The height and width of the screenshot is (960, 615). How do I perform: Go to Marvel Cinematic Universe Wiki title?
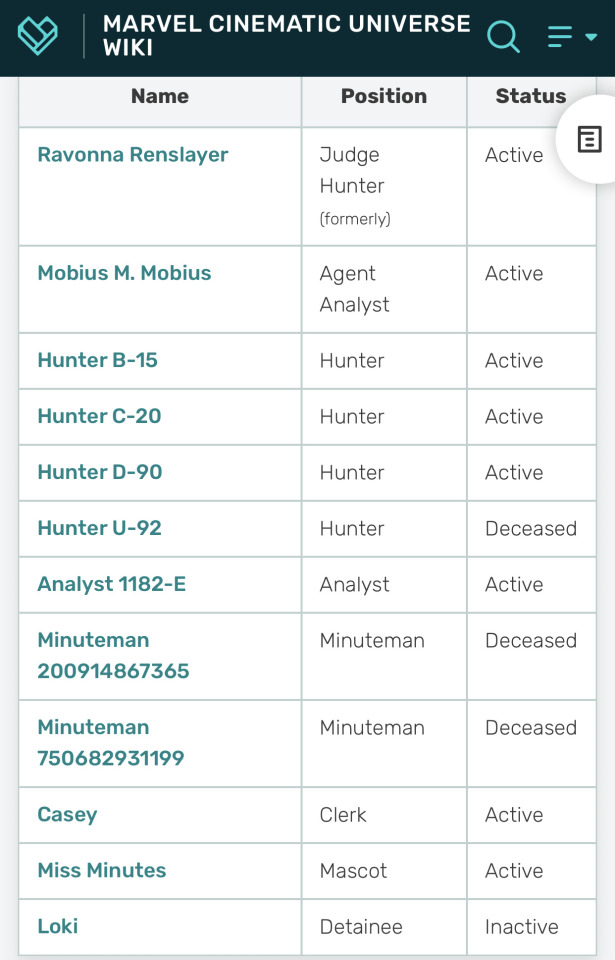(286, 36)
